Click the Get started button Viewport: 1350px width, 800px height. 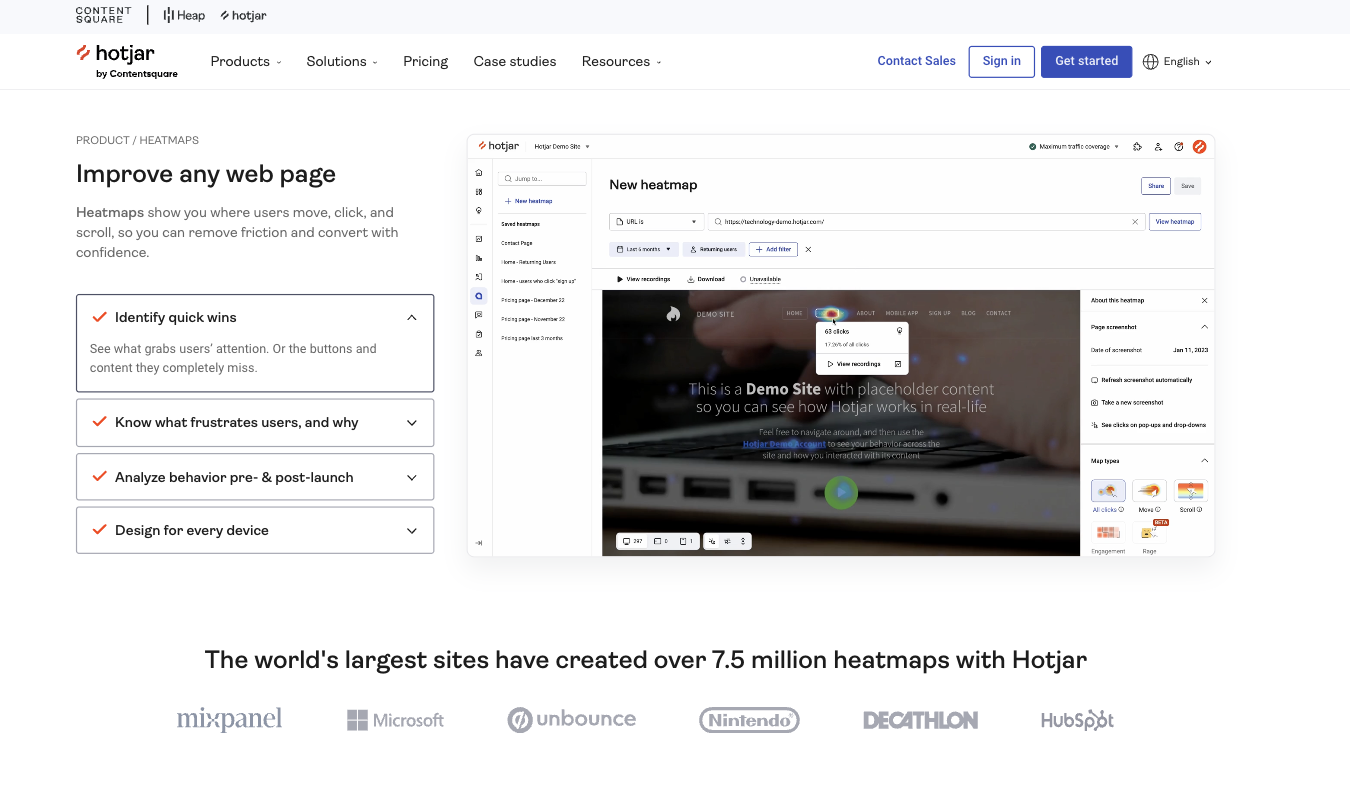click(1086, 61)
